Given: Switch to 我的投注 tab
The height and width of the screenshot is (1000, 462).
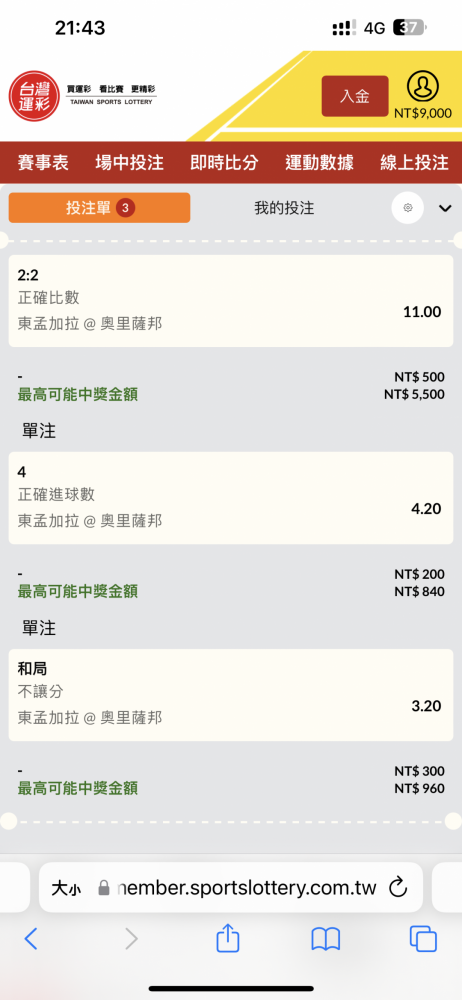Looking at the screenshot, I should click(284, 208).
